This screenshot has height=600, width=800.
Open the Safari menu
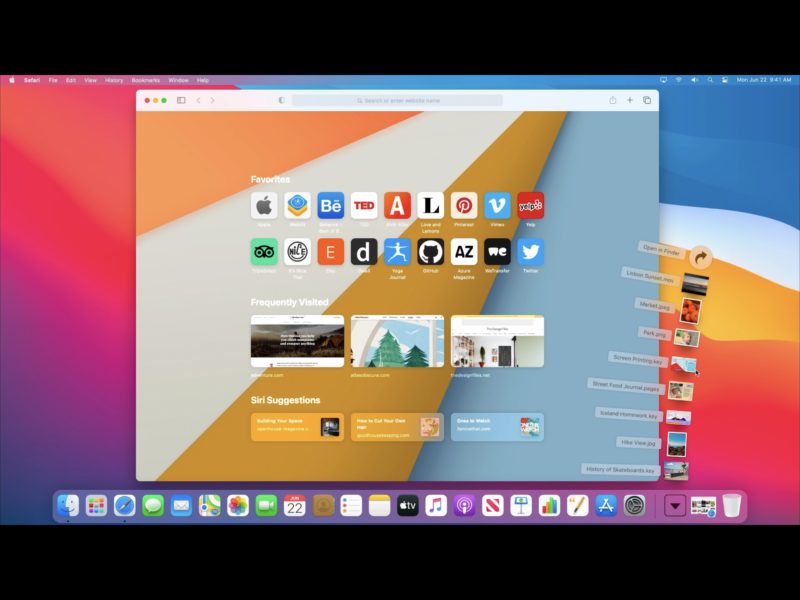32,80
